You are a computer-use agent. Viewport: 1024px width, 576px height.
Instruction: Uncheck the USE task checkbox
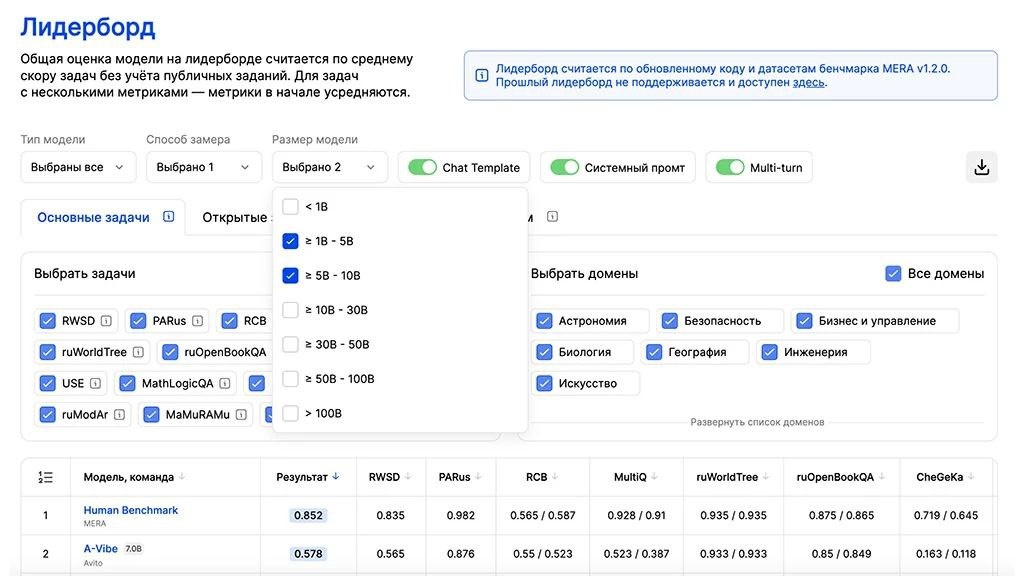pos(47,383)
